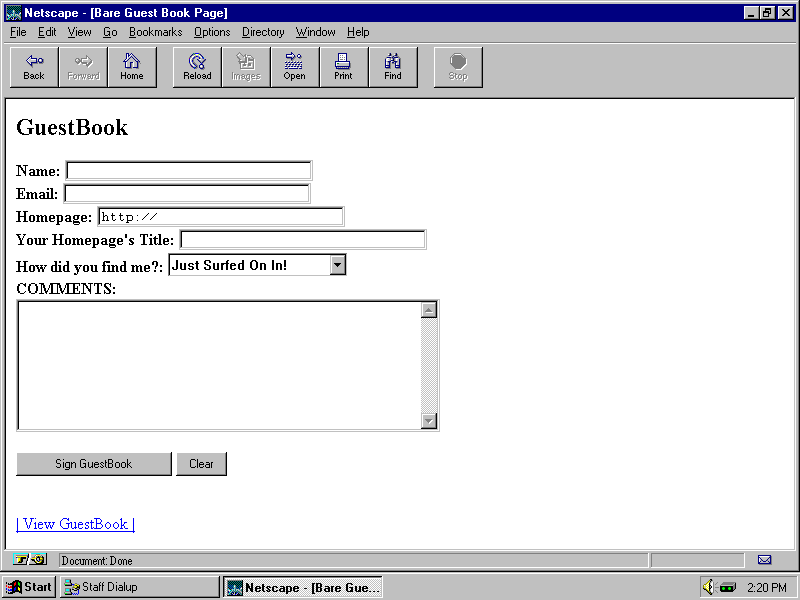Image resolution: width=800 pixels, height=600 pixels.
Task: Click the security key icon in status bar
Action: pyautogui.click(x=30, y=560)
